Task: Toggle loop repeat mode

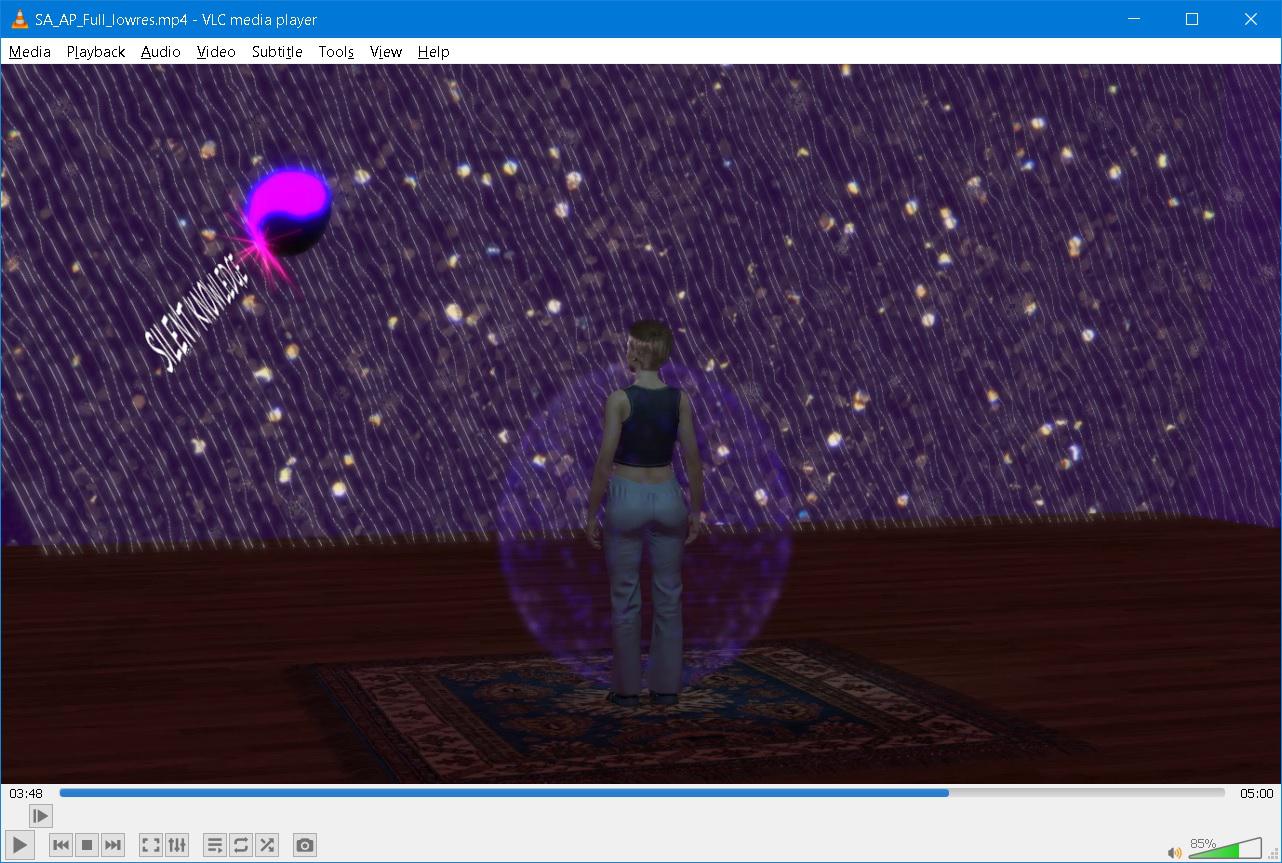Action: point(241,845)
